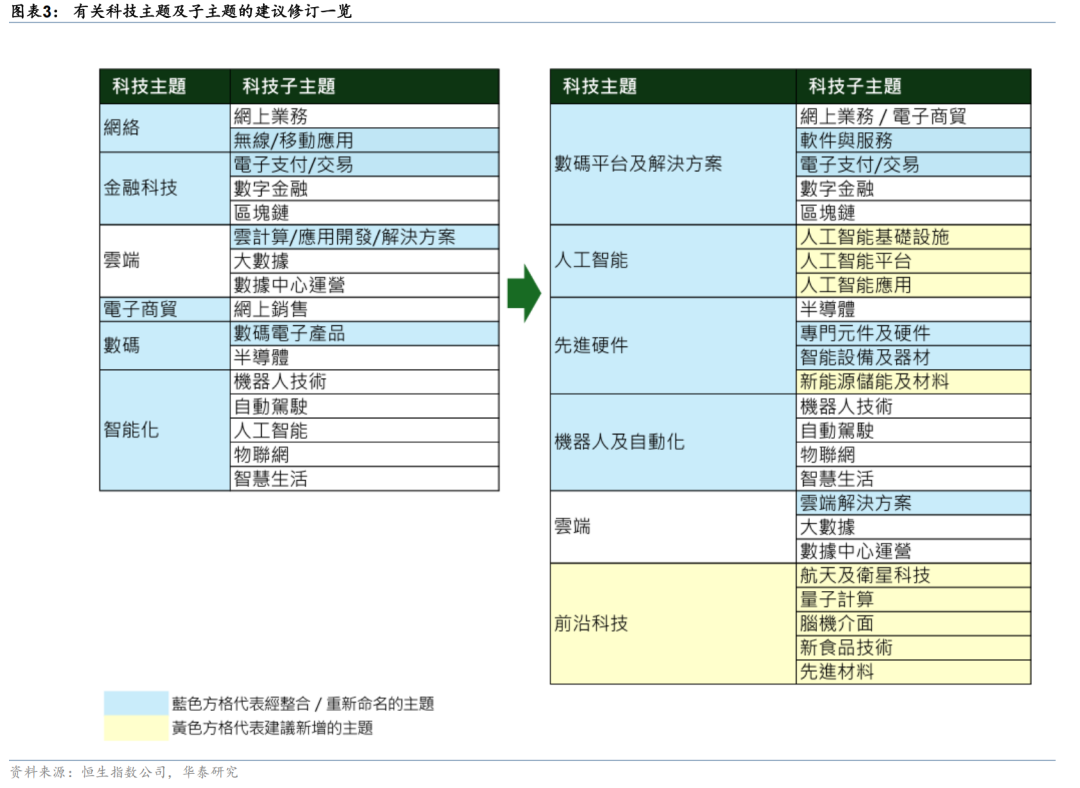This screenshot has width=1080, height=788.
Task: Click '物聯網' sub-theme under '機器人及自動化' theme
Action: coord(913,455)
